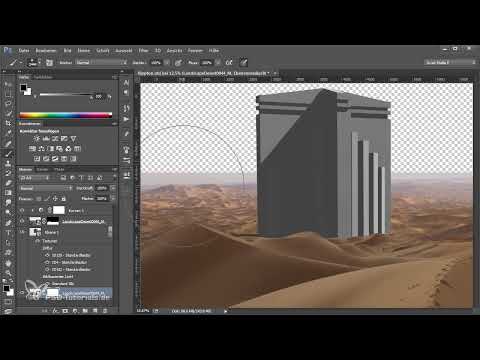The width and height of the screenshot is (480, 360).
Task: Toggle the Brush panel in options bar
Action: (49, 63)
